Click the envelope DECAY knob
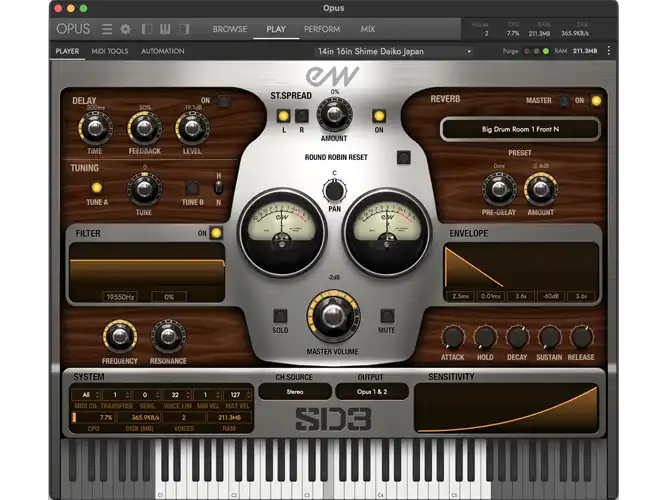The image size is (667, 500). tap(517, 337)
